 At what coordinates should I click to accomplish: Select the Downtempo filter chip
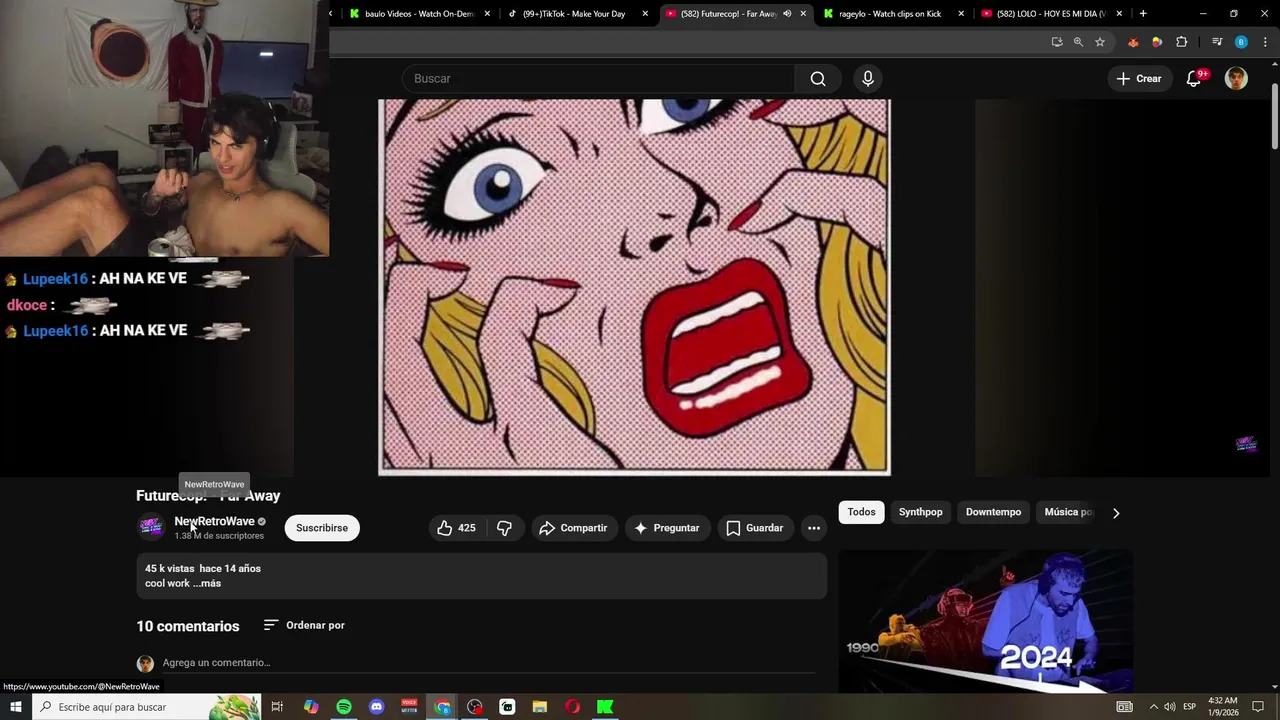click(x=993, y=512)
